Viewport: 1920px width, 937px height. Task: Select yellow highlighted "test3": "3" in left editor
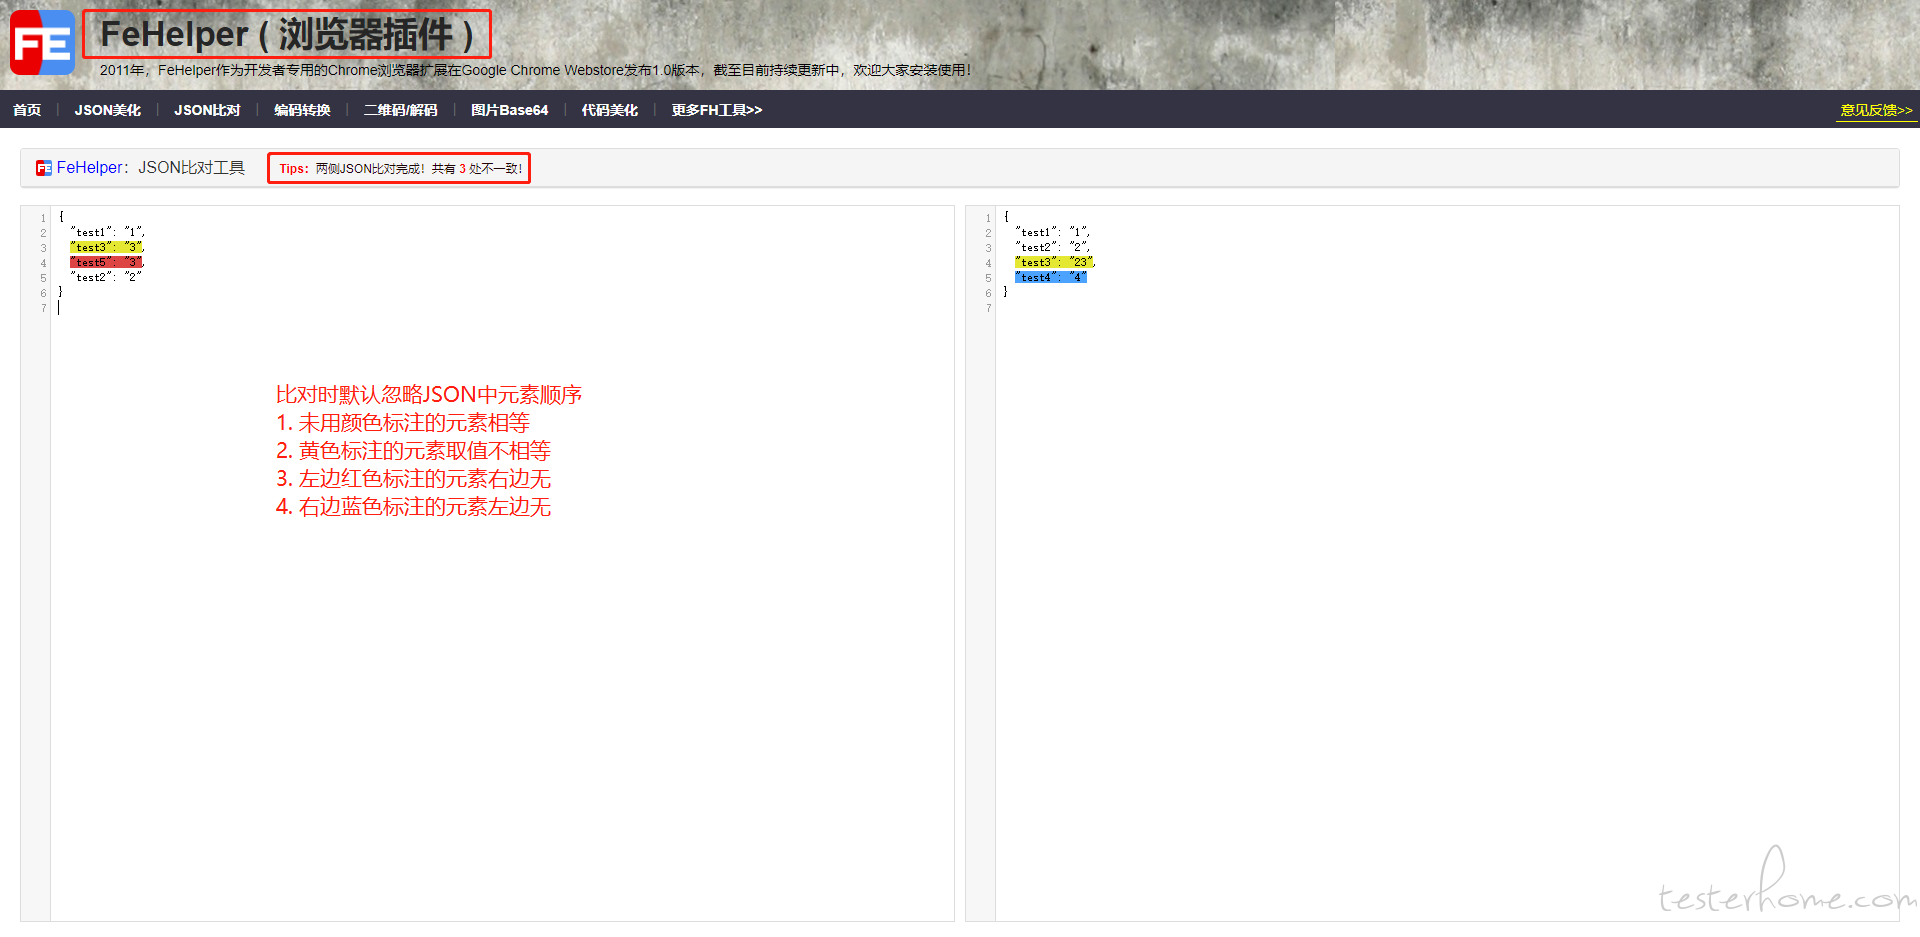click(x=107, y=247)
